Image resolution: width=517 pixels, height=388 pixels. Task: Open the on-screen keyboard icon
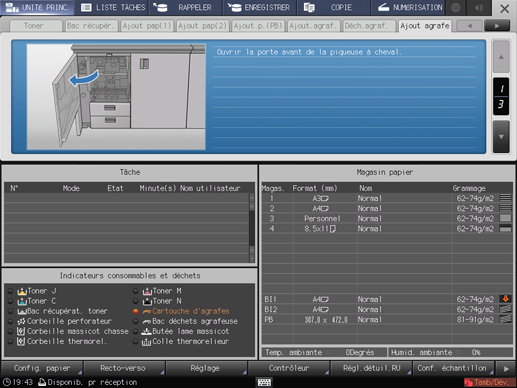265,382
